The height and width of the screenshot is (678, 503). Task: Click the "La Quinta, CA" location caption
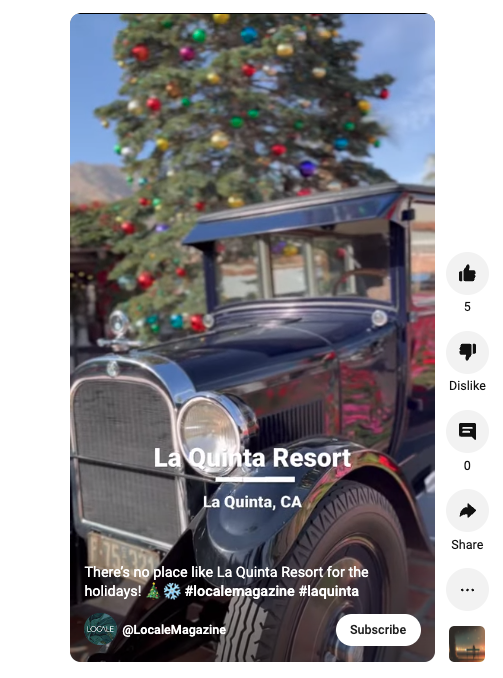pos(252,502)
